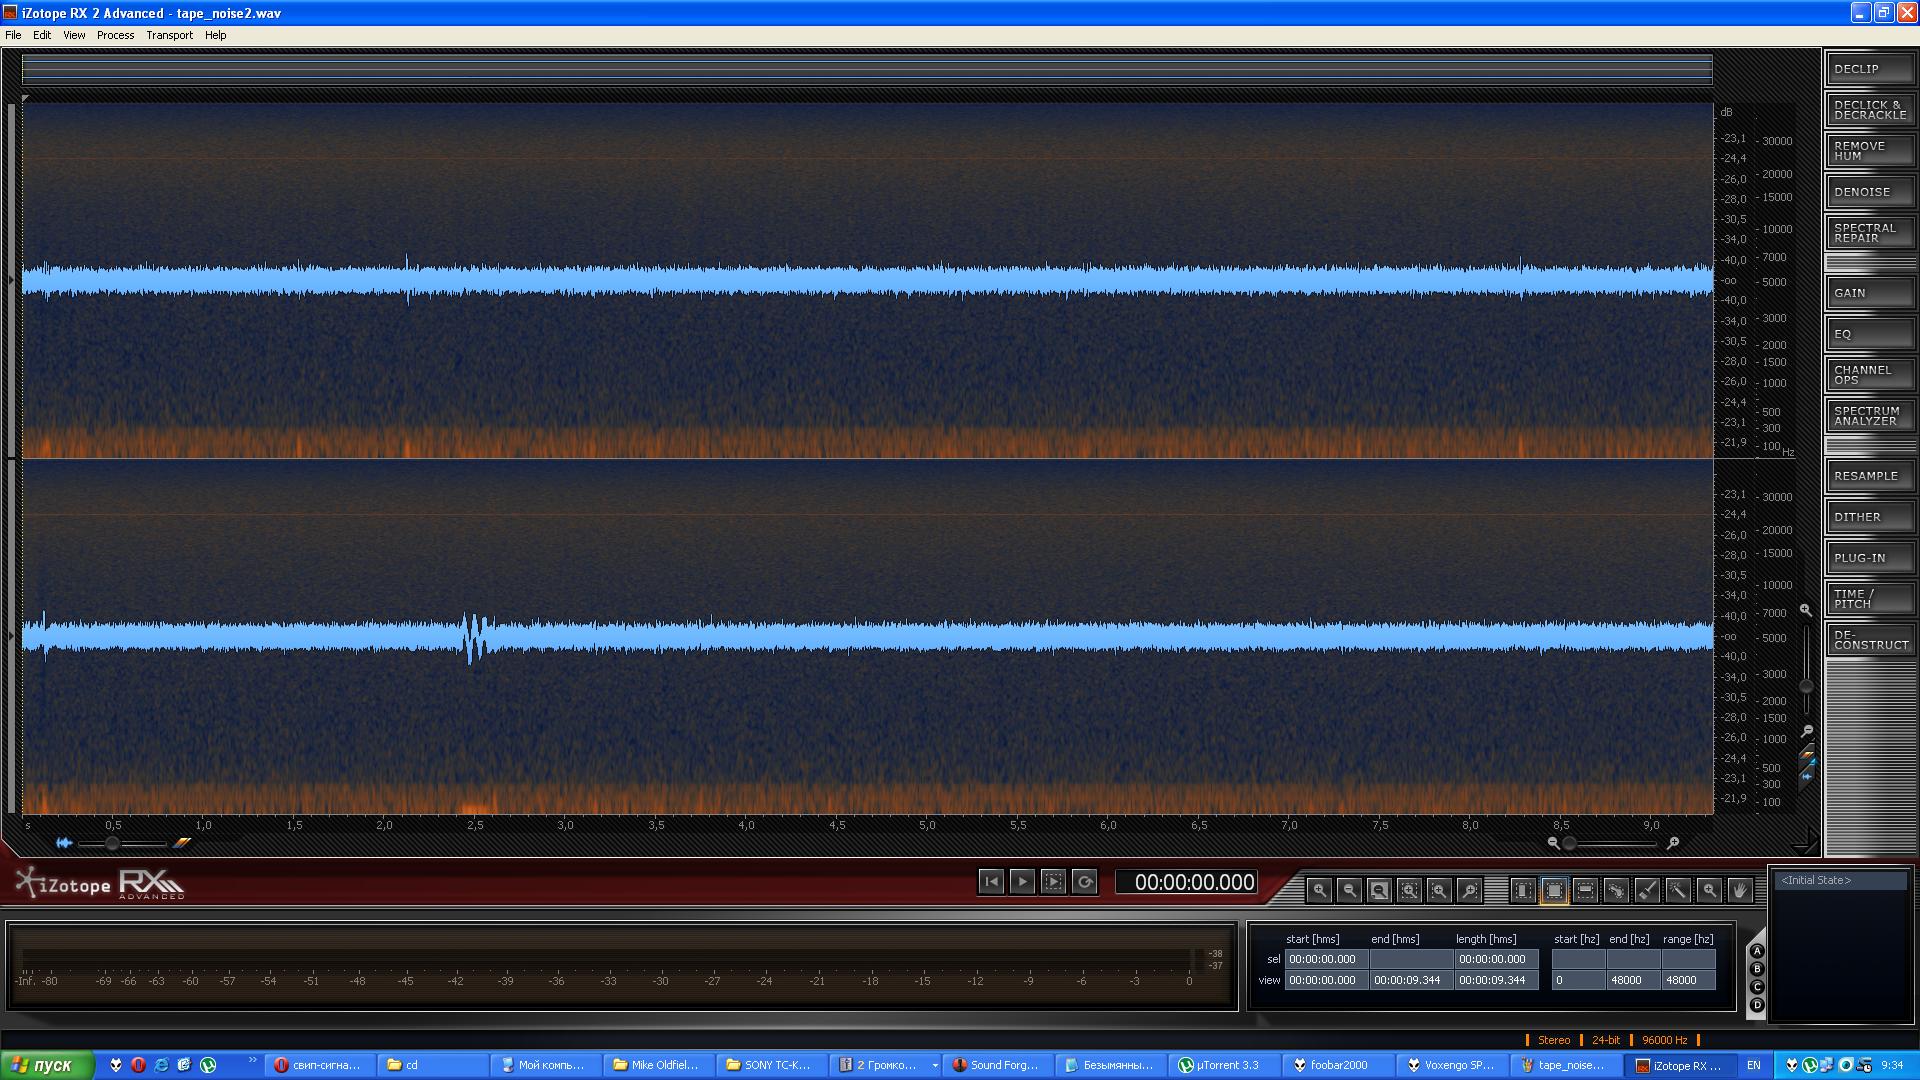Choose the frequency selection tool

click(1585, 889)
